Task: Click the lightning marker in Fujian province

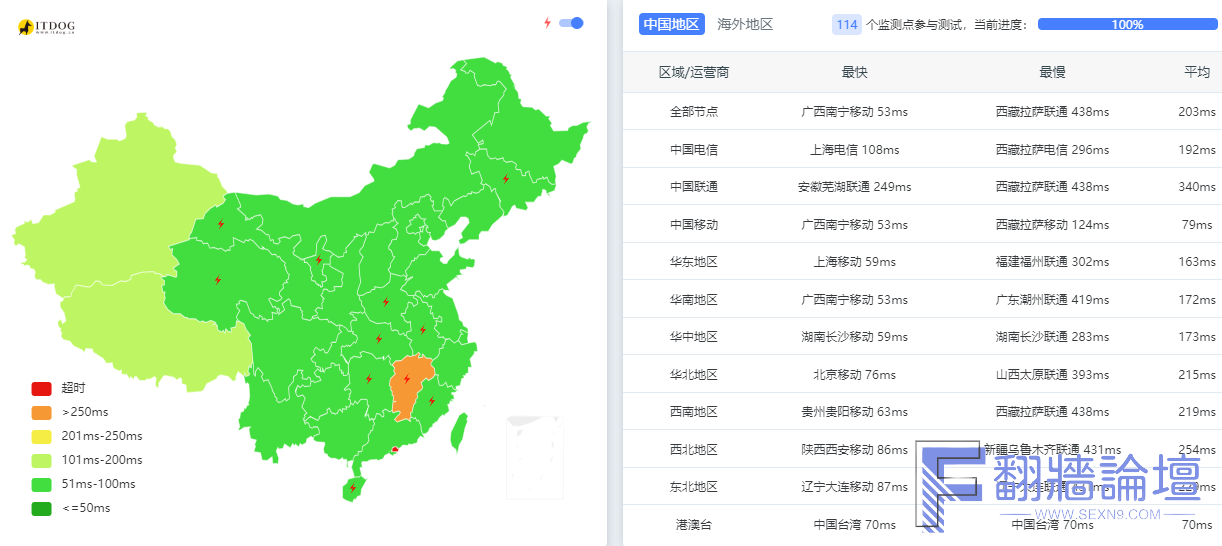Action: pos(432,401)
